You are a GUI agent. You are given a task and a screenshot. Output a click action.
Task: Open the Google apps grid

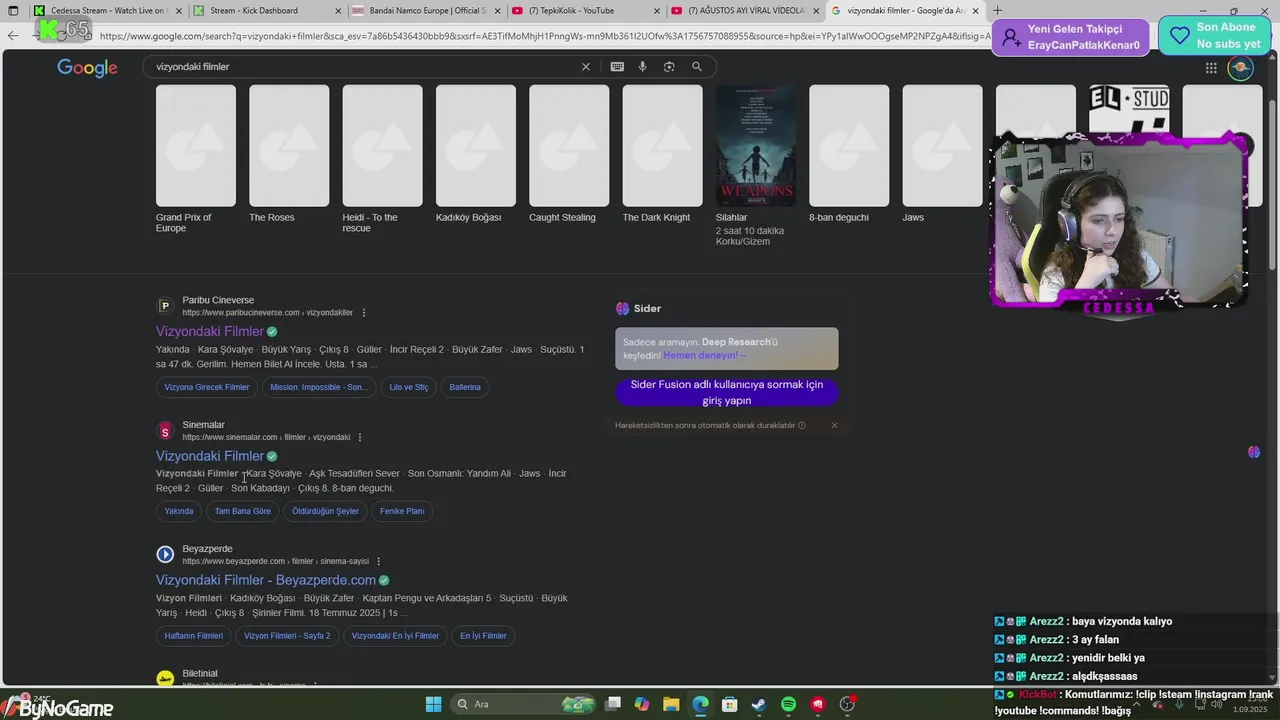coord(1211,68)
